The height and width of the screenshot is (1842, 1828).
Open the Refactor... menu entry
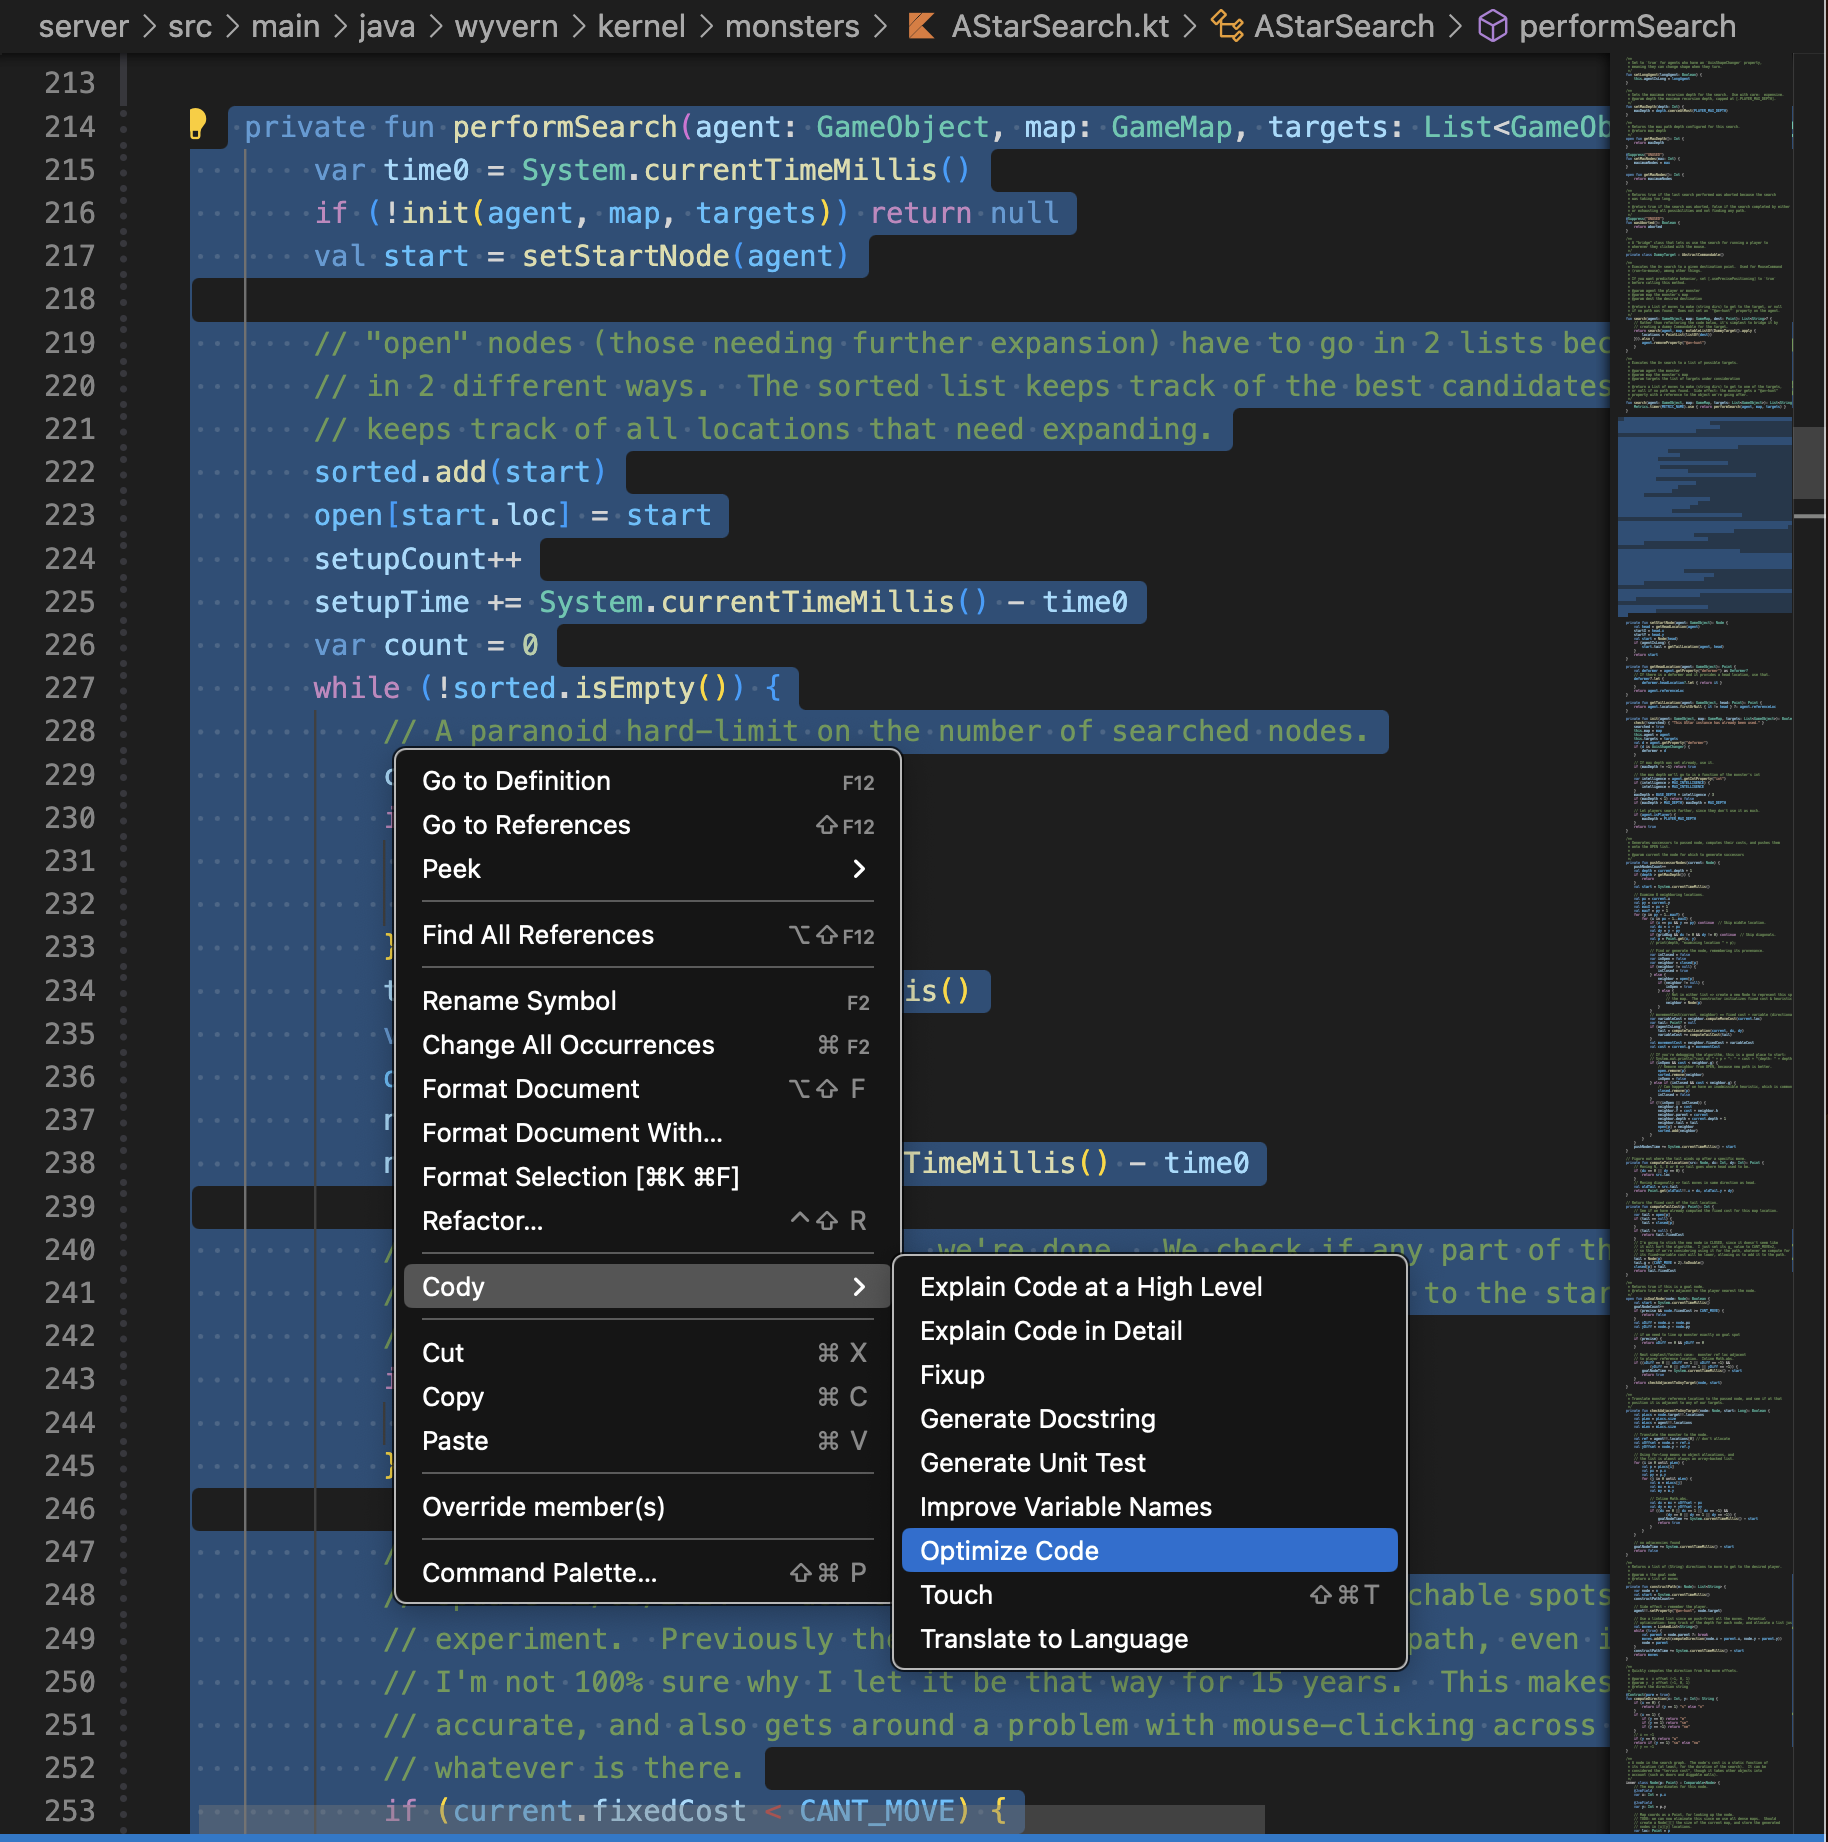pyautogui.click(x=647, y=1221)
